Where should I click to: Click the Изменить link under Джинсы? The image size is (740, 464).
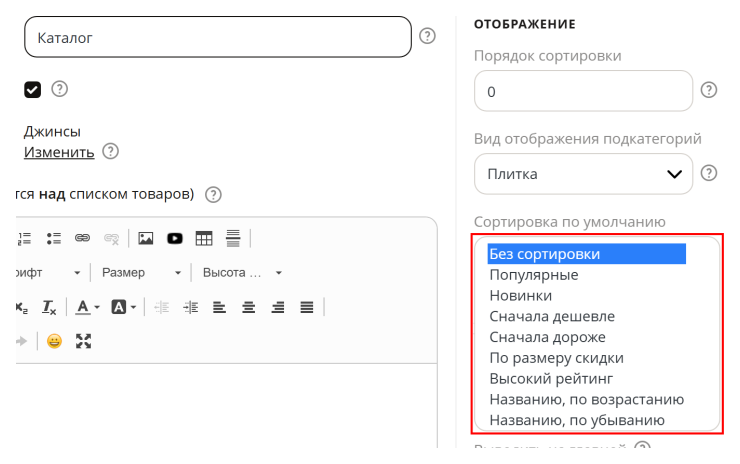coord(59,152)
